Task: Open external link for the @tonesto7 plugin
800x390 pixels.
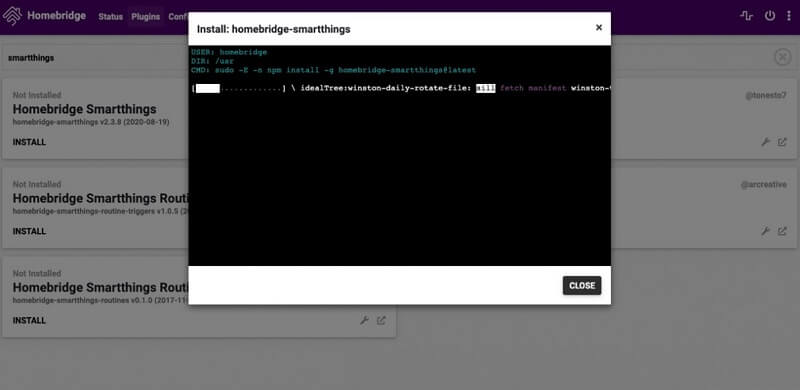Action: tap(782, 142)
